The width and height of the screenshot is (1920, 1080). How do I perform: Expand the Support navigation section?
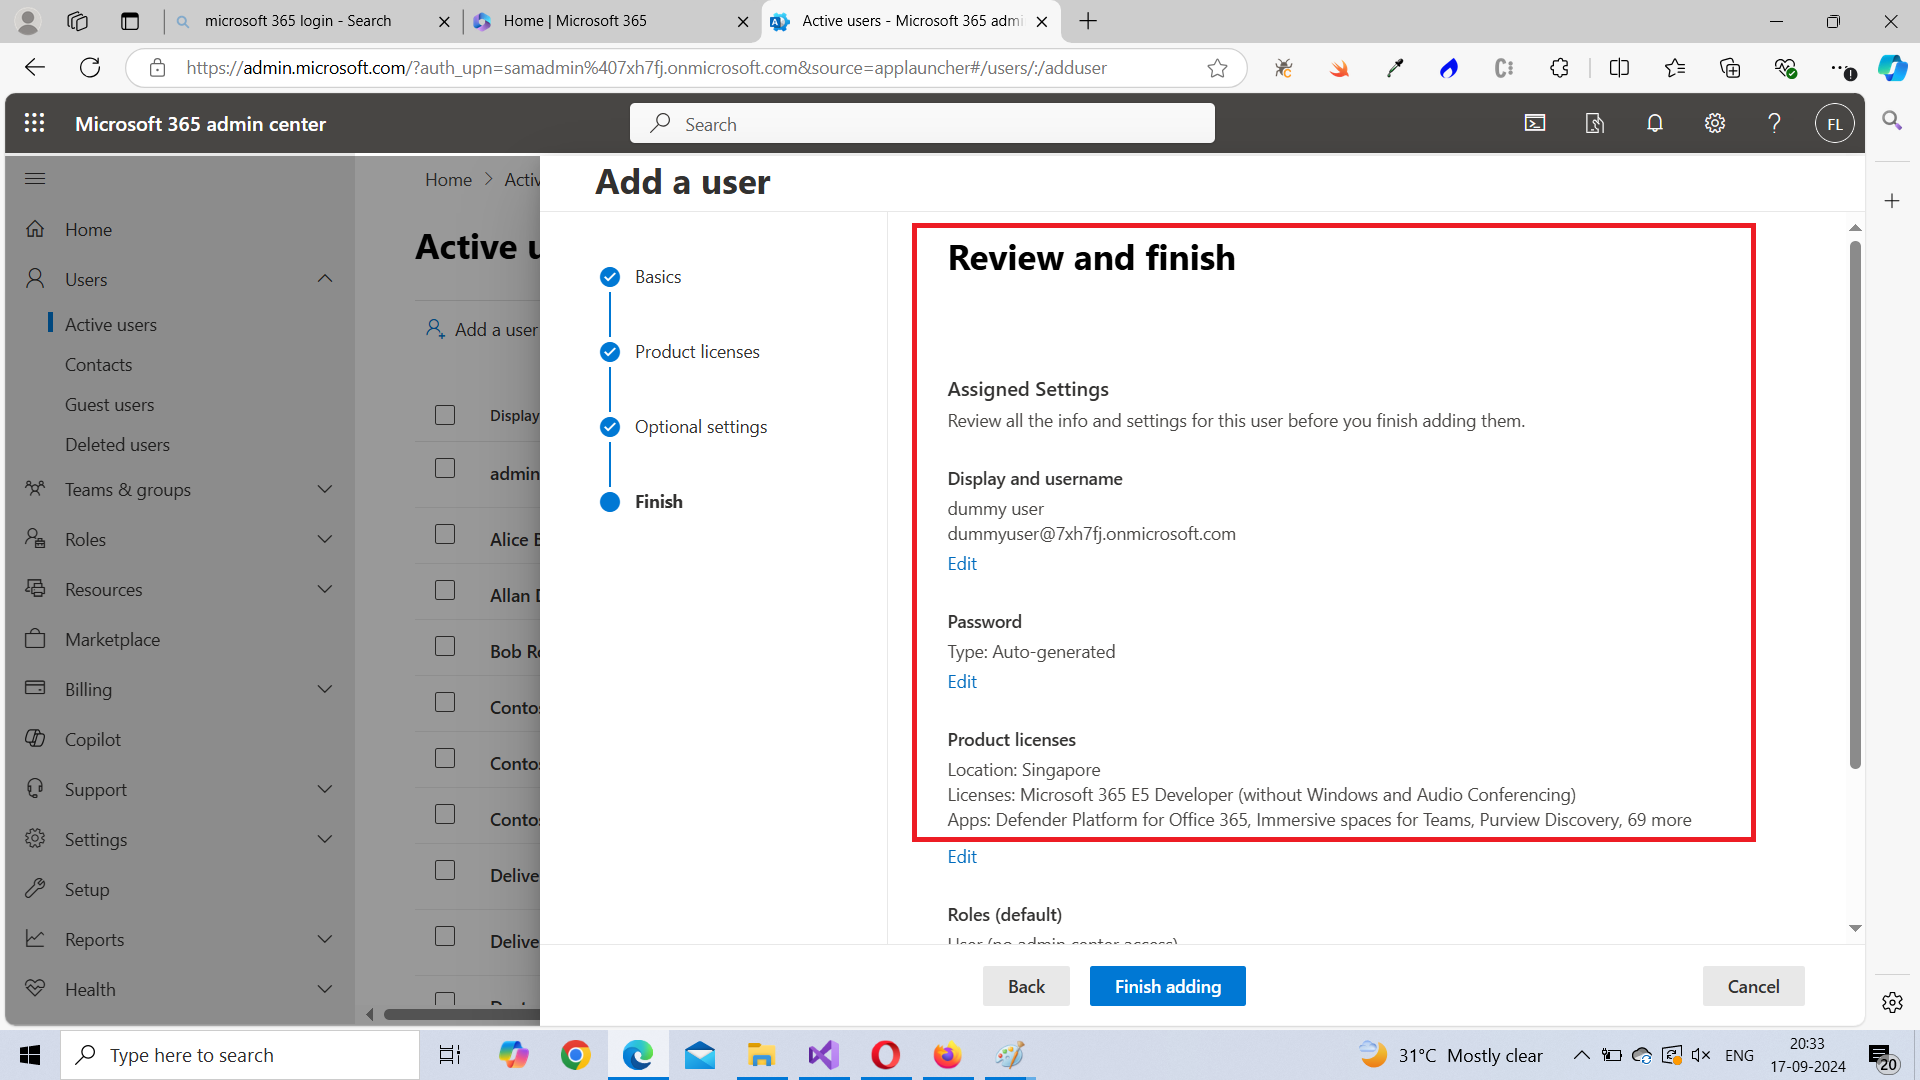point(325,789)
